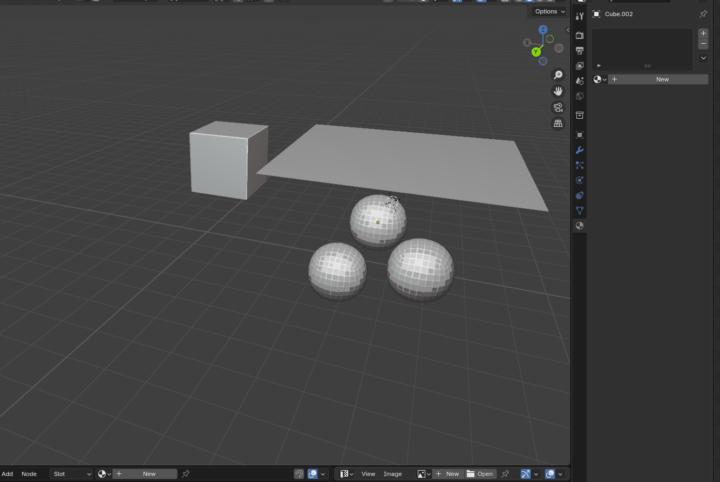This screenshot has height=482, width=720.
Task: Open the View Layer properties tab
Action: (579, 66)
